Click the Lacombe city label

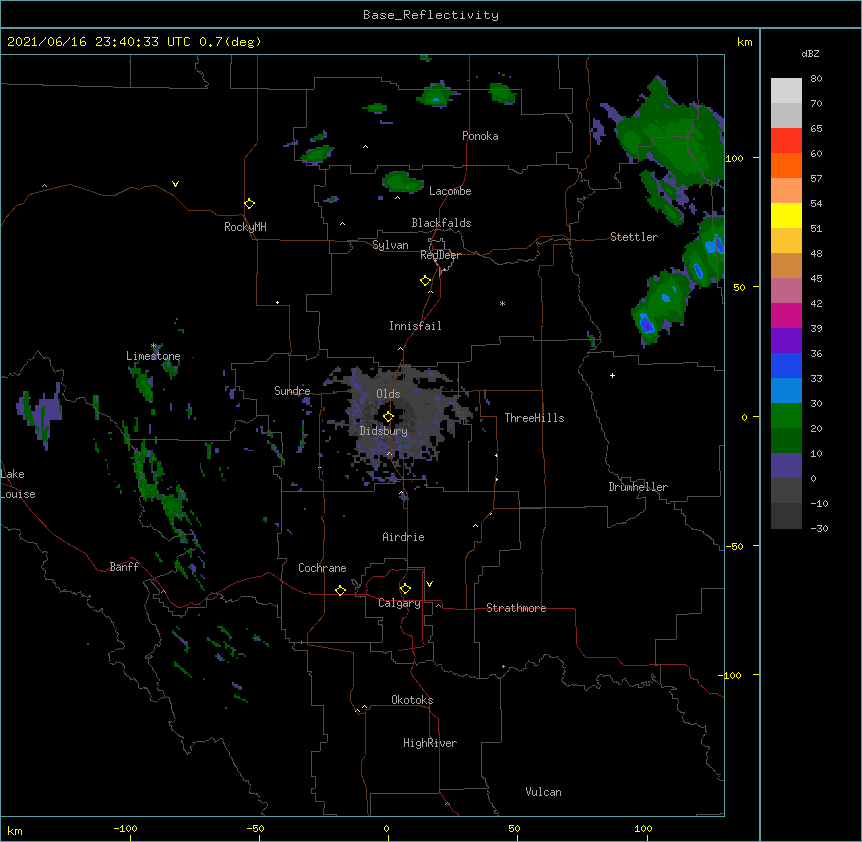450,191
